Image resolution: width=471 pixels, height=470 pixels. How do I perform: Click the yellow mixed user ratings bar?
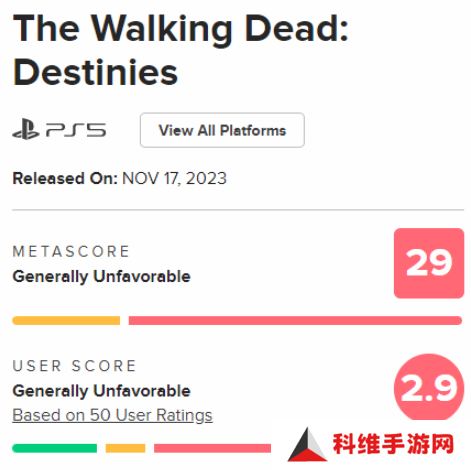point(125,448)
